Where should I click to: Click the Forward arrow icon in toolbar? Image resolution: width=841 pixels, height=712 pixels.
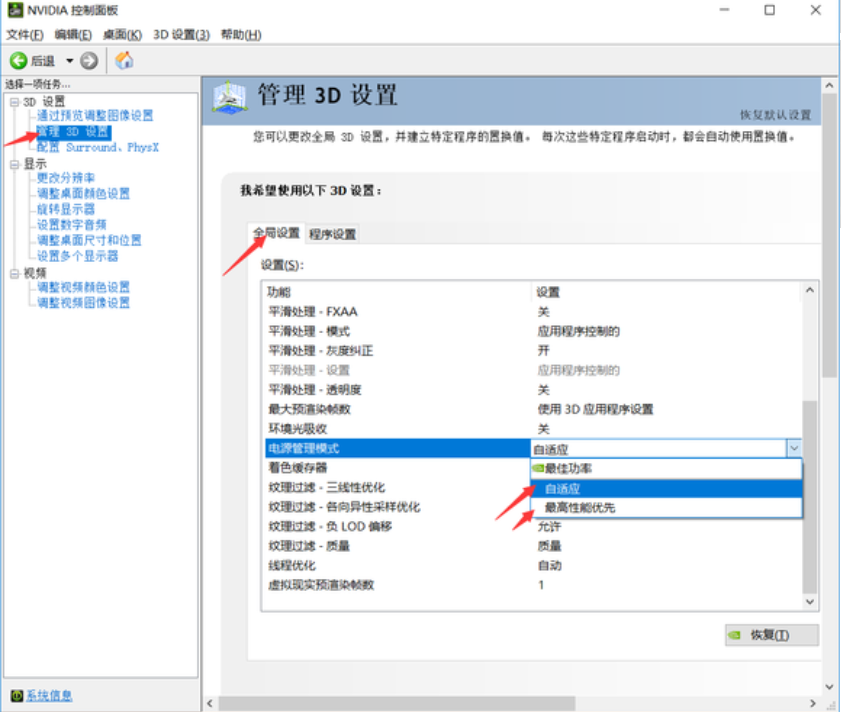(x=90, y=61)
